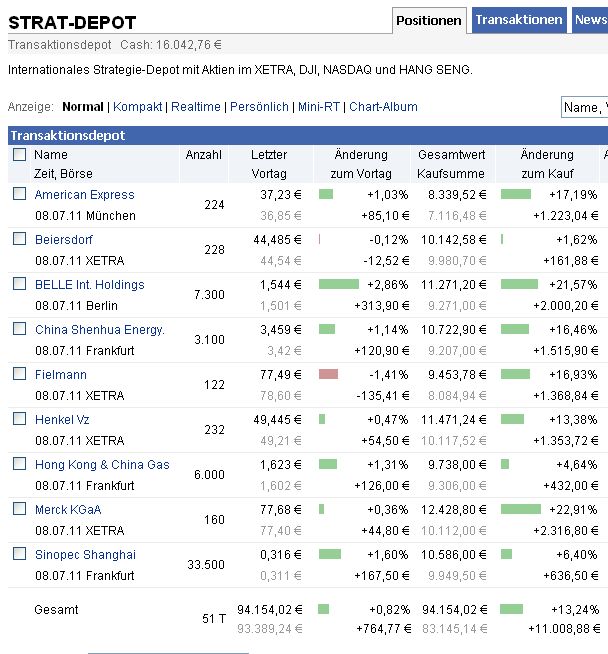608x654 pixels.
Task: Click Henkel Vz change +54,50 €
Action: pos(385,441)
